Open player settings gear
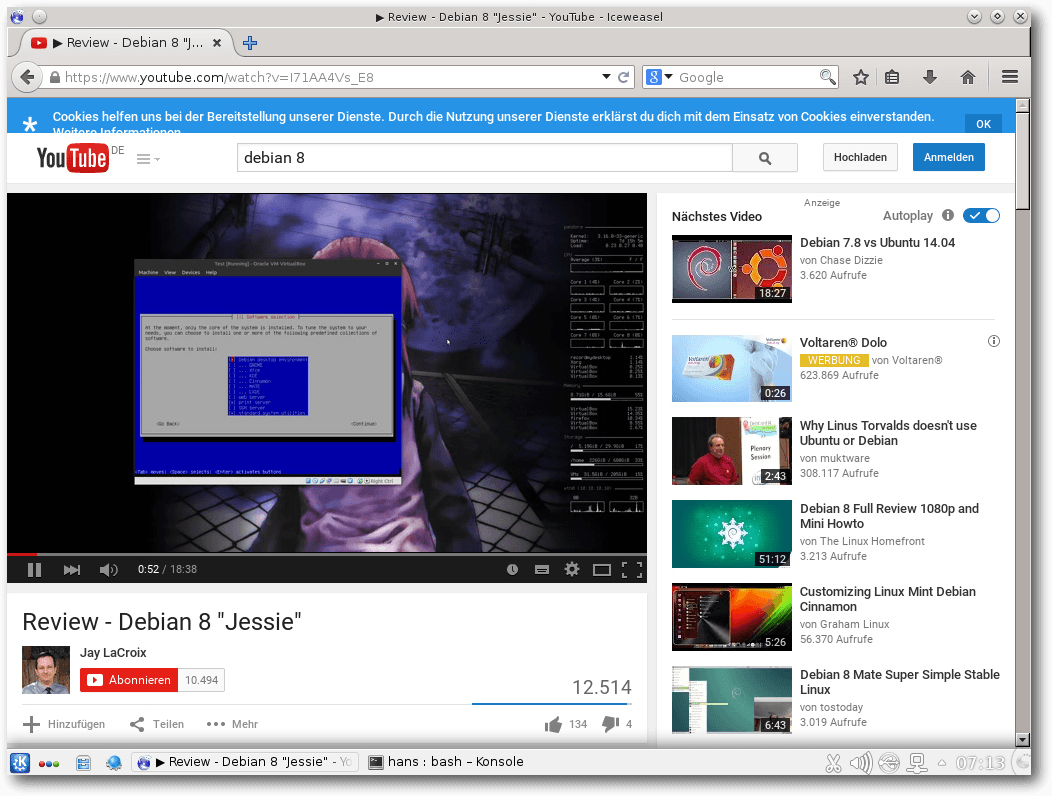The width and height of the screenshot is (1052, 796). (x=572, y=569)
